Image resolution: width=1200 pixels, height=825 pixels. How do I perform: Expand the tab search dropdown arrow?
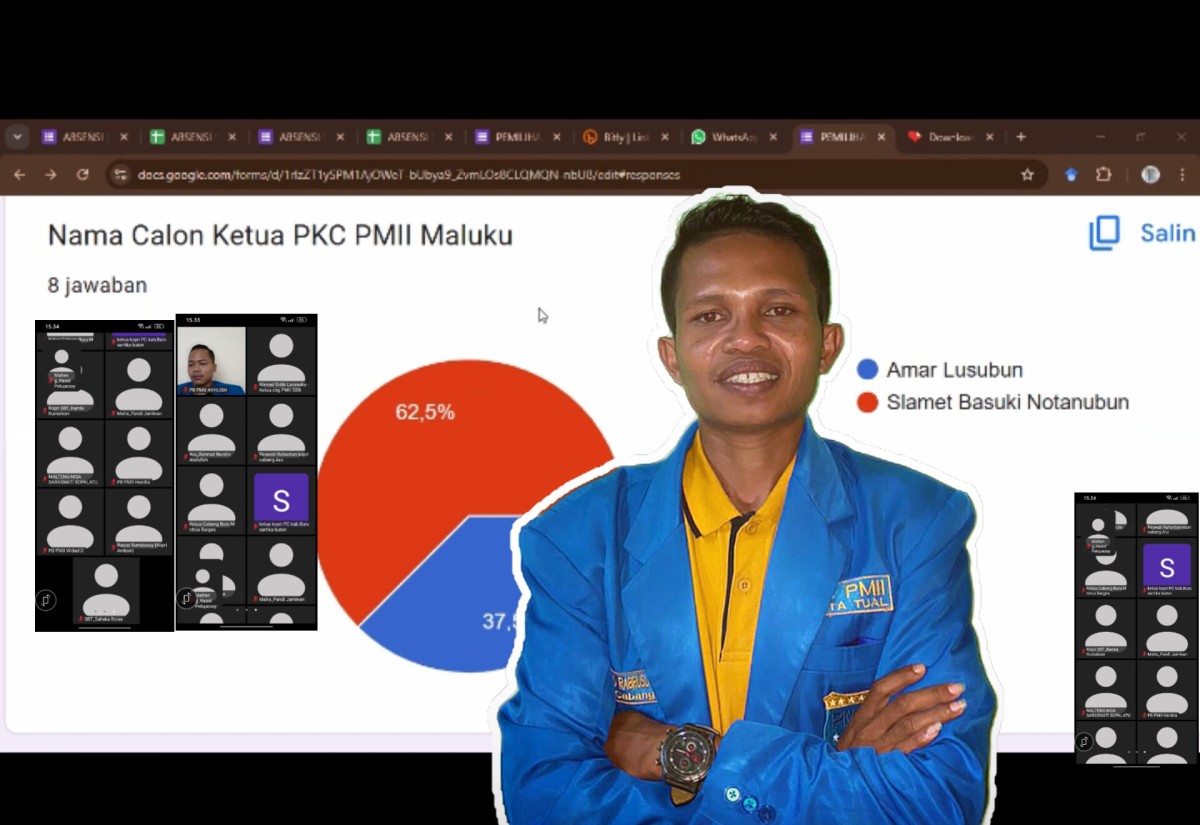tap(17, 137)
